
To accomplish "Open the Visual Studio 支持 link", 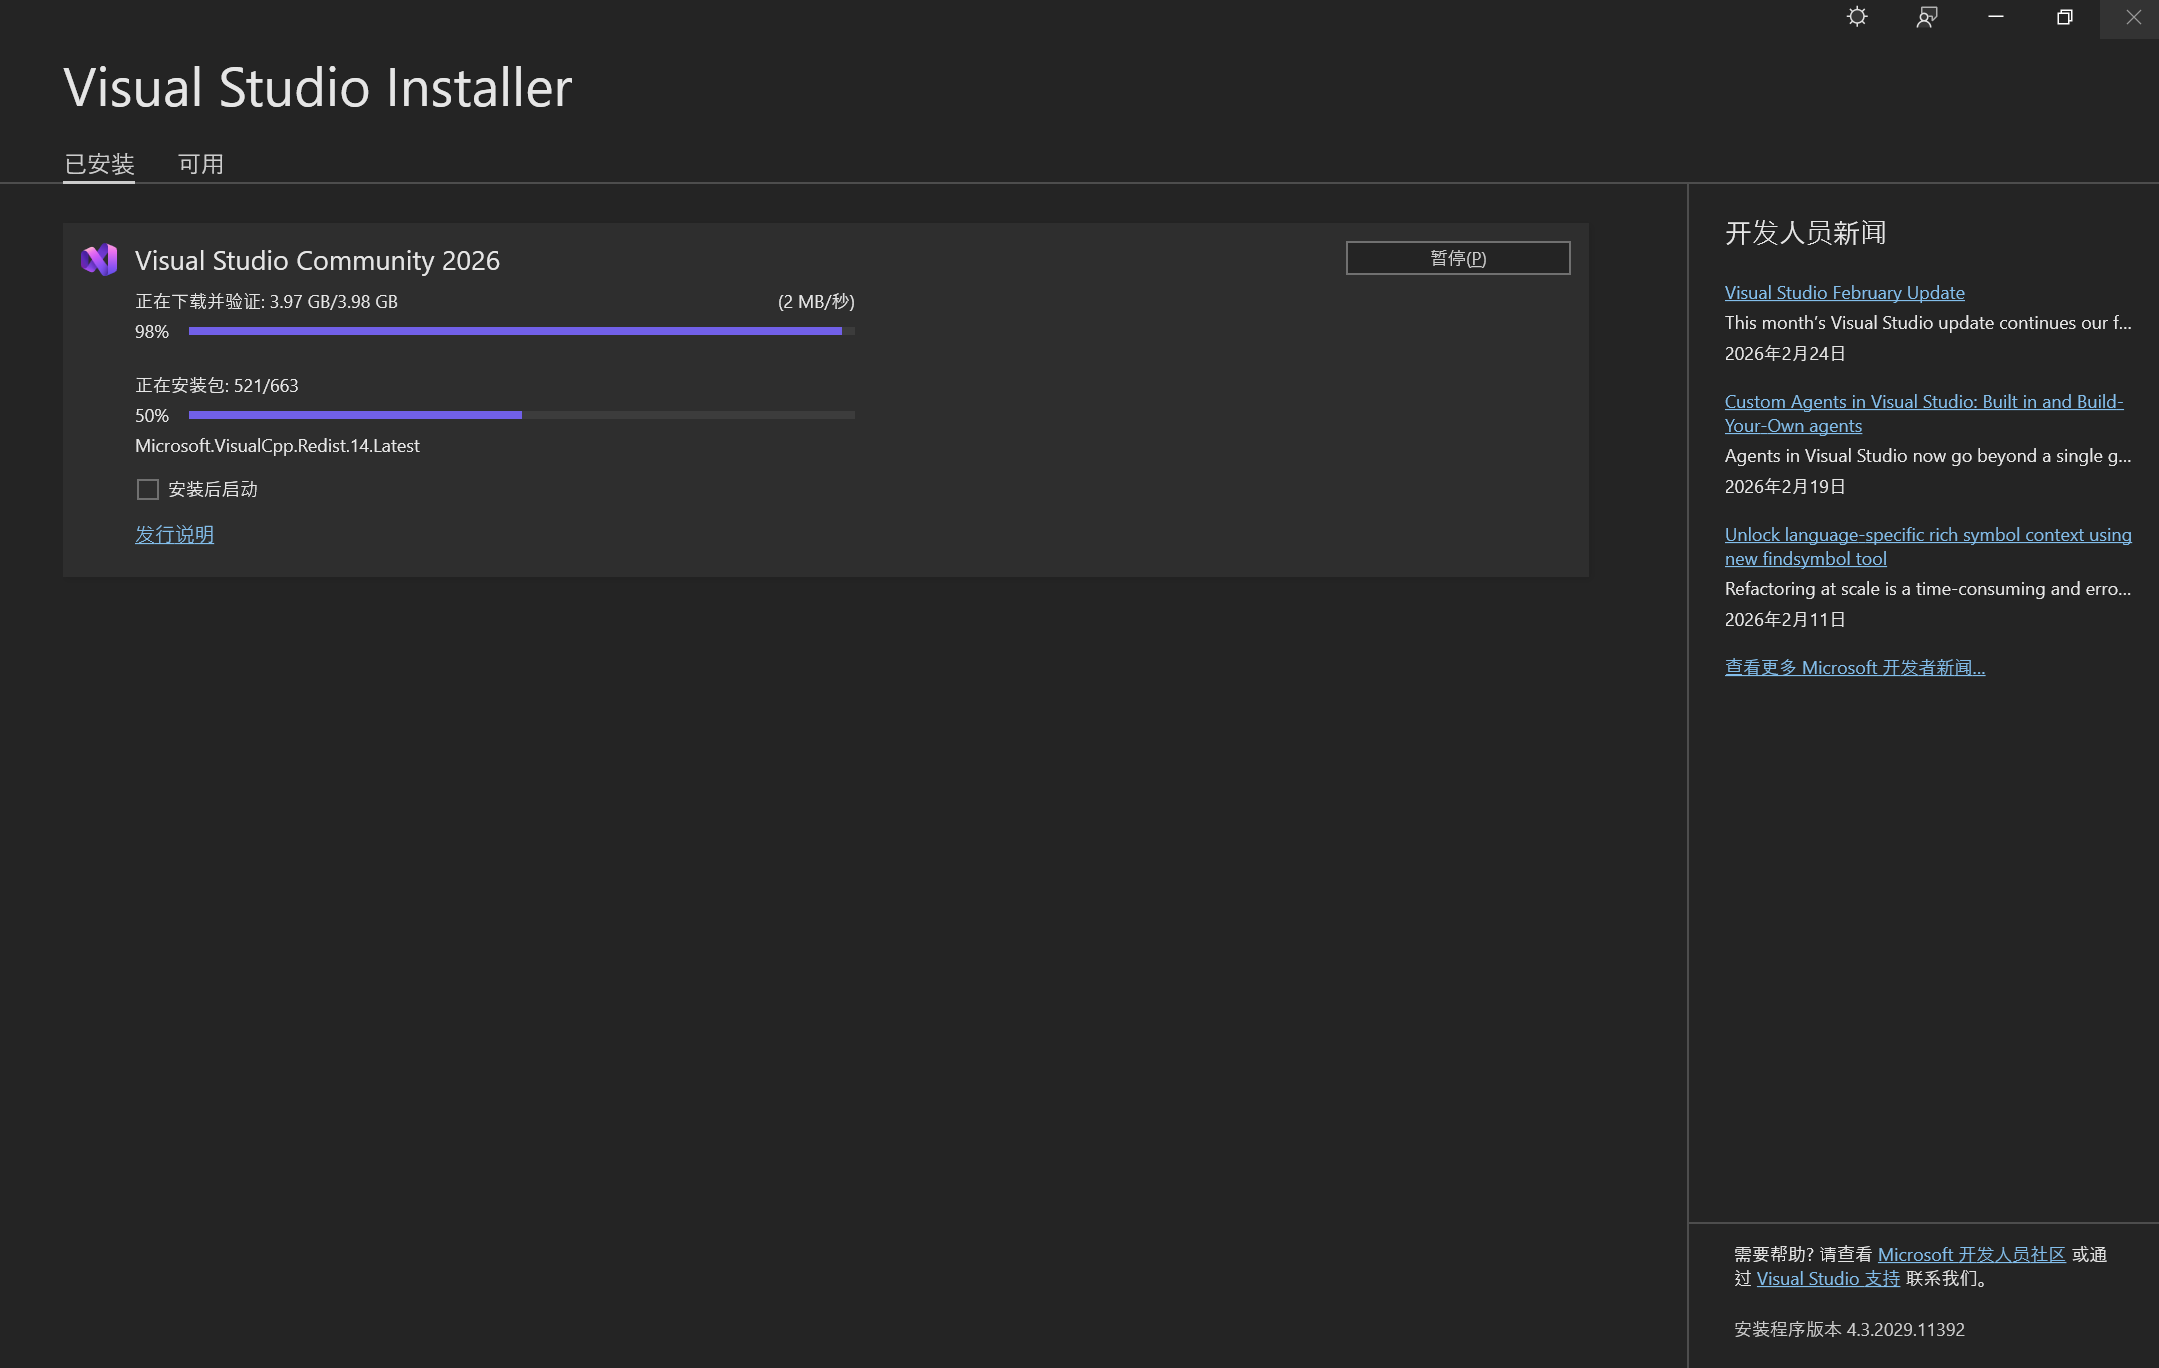I will click(1827, 1278).
